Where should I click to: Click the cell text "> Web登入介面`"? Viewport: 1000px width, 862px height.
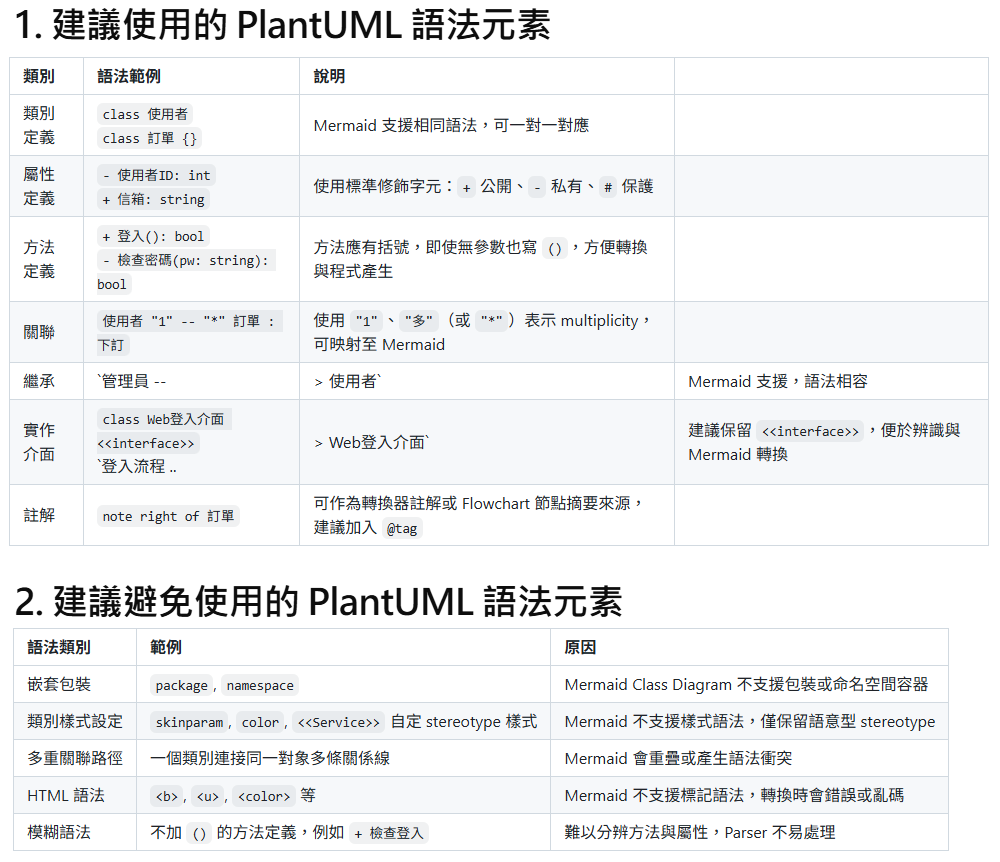[x=372, y=442]
